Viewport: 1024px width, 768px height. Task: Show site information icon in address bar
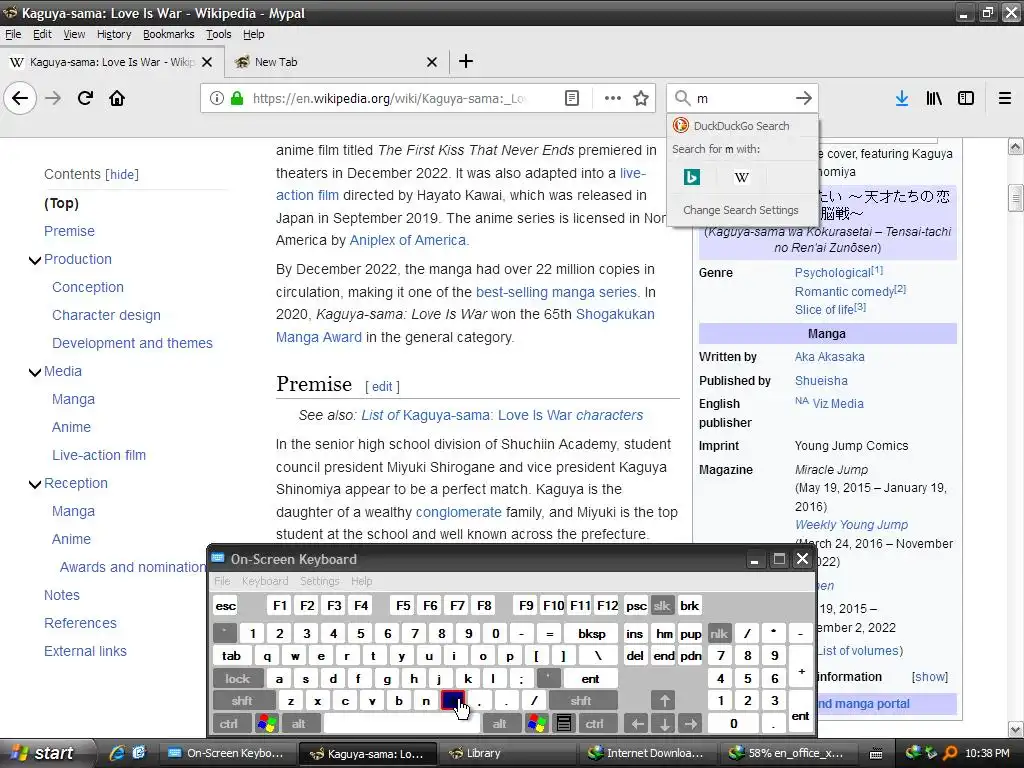coord(216,99)
